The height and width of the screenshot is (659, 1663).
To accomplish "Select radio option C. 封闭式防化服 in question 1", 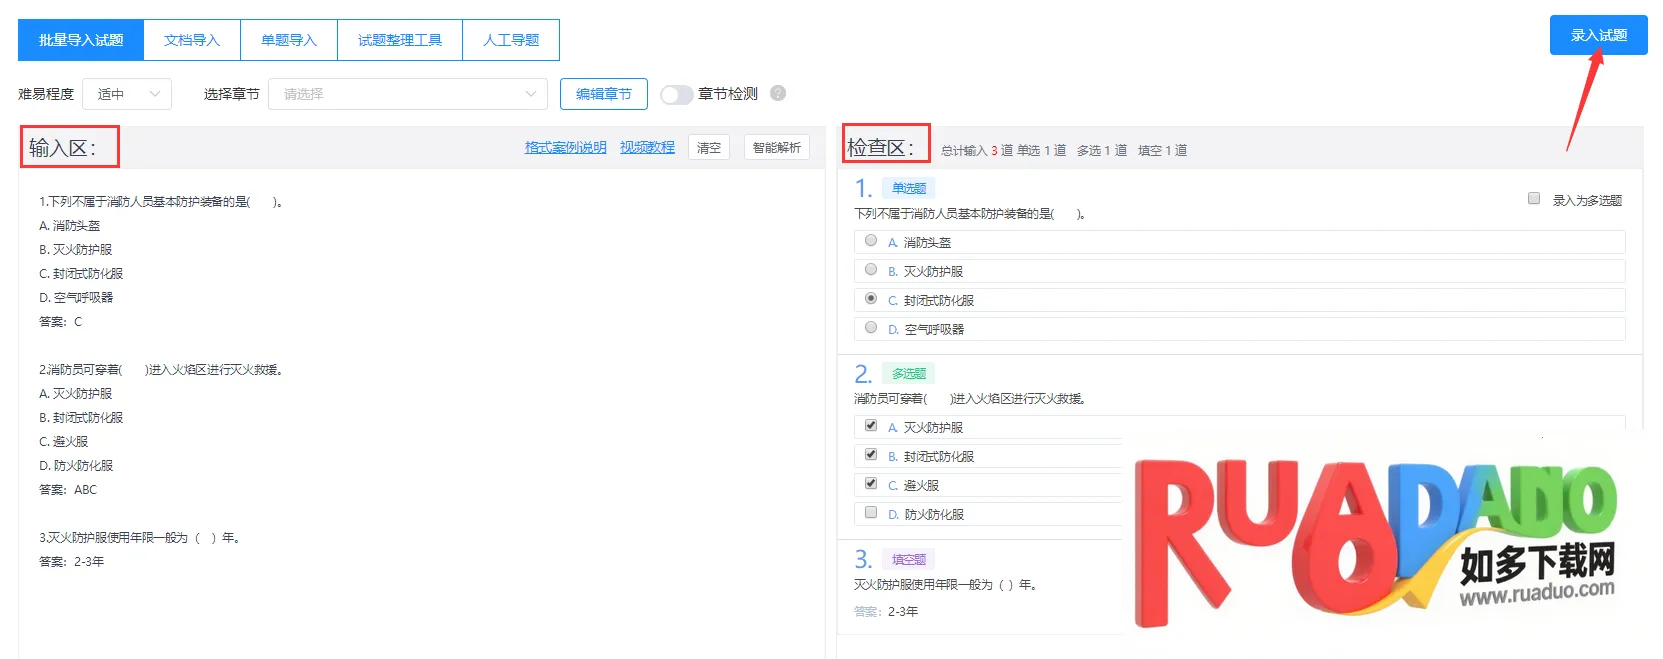I will click(871, 299).
